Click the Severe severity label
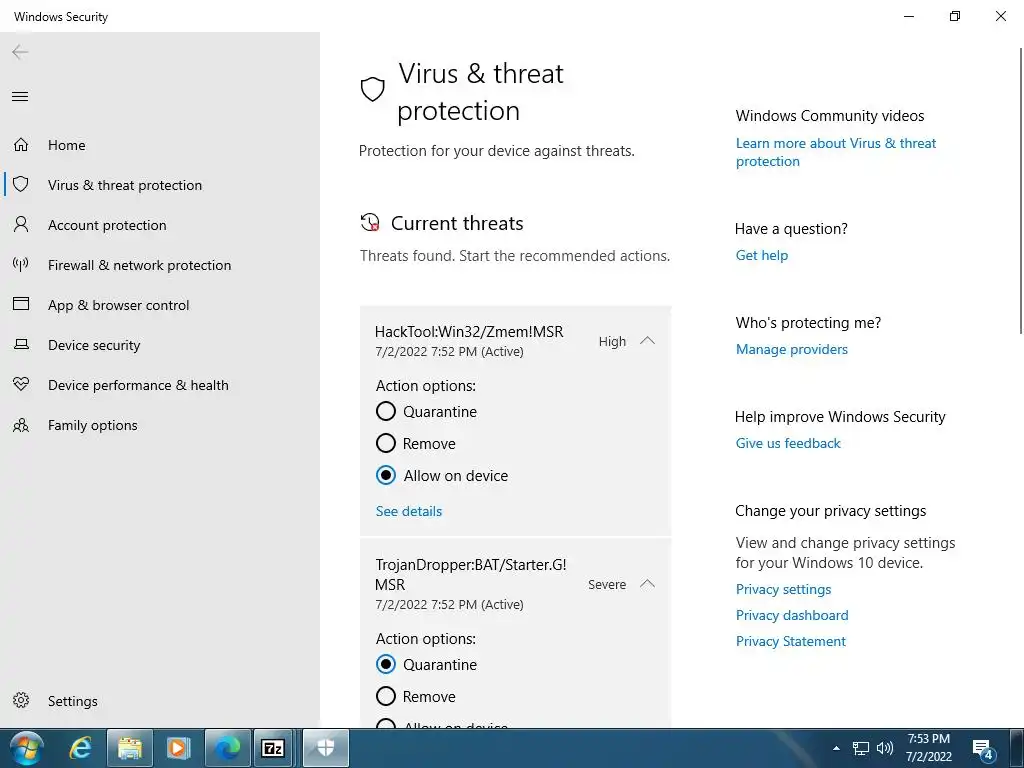Screen dimensions: 1024x768 (x=607, y=584)
